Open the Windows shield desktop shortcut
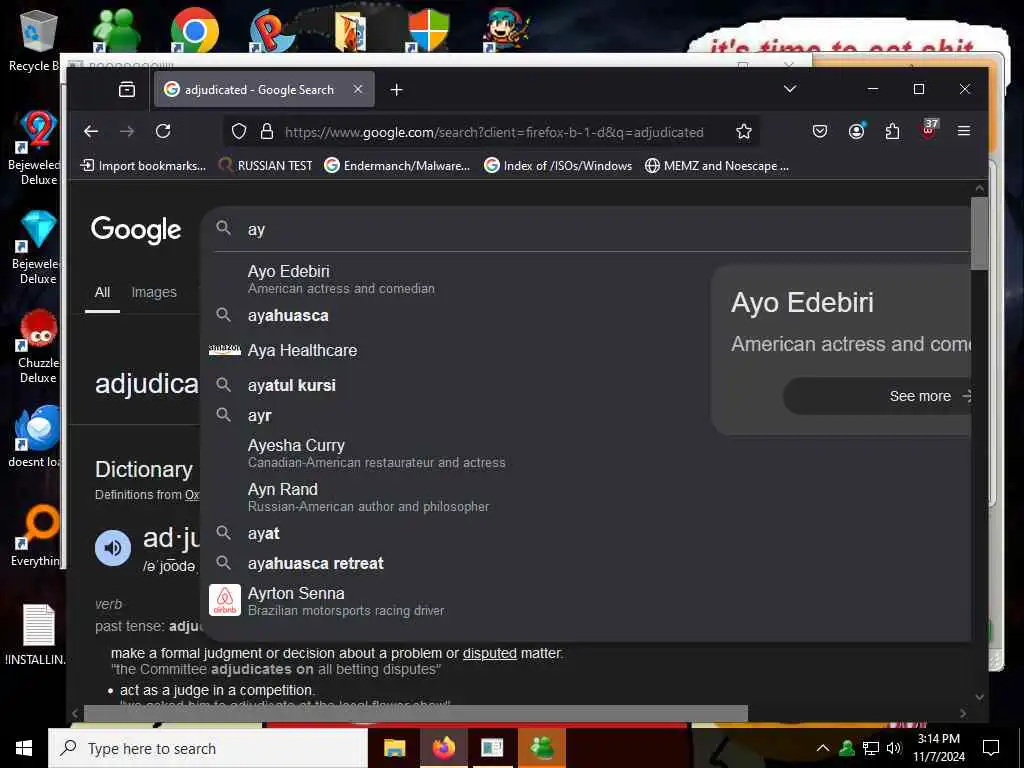 pos(428,30)
